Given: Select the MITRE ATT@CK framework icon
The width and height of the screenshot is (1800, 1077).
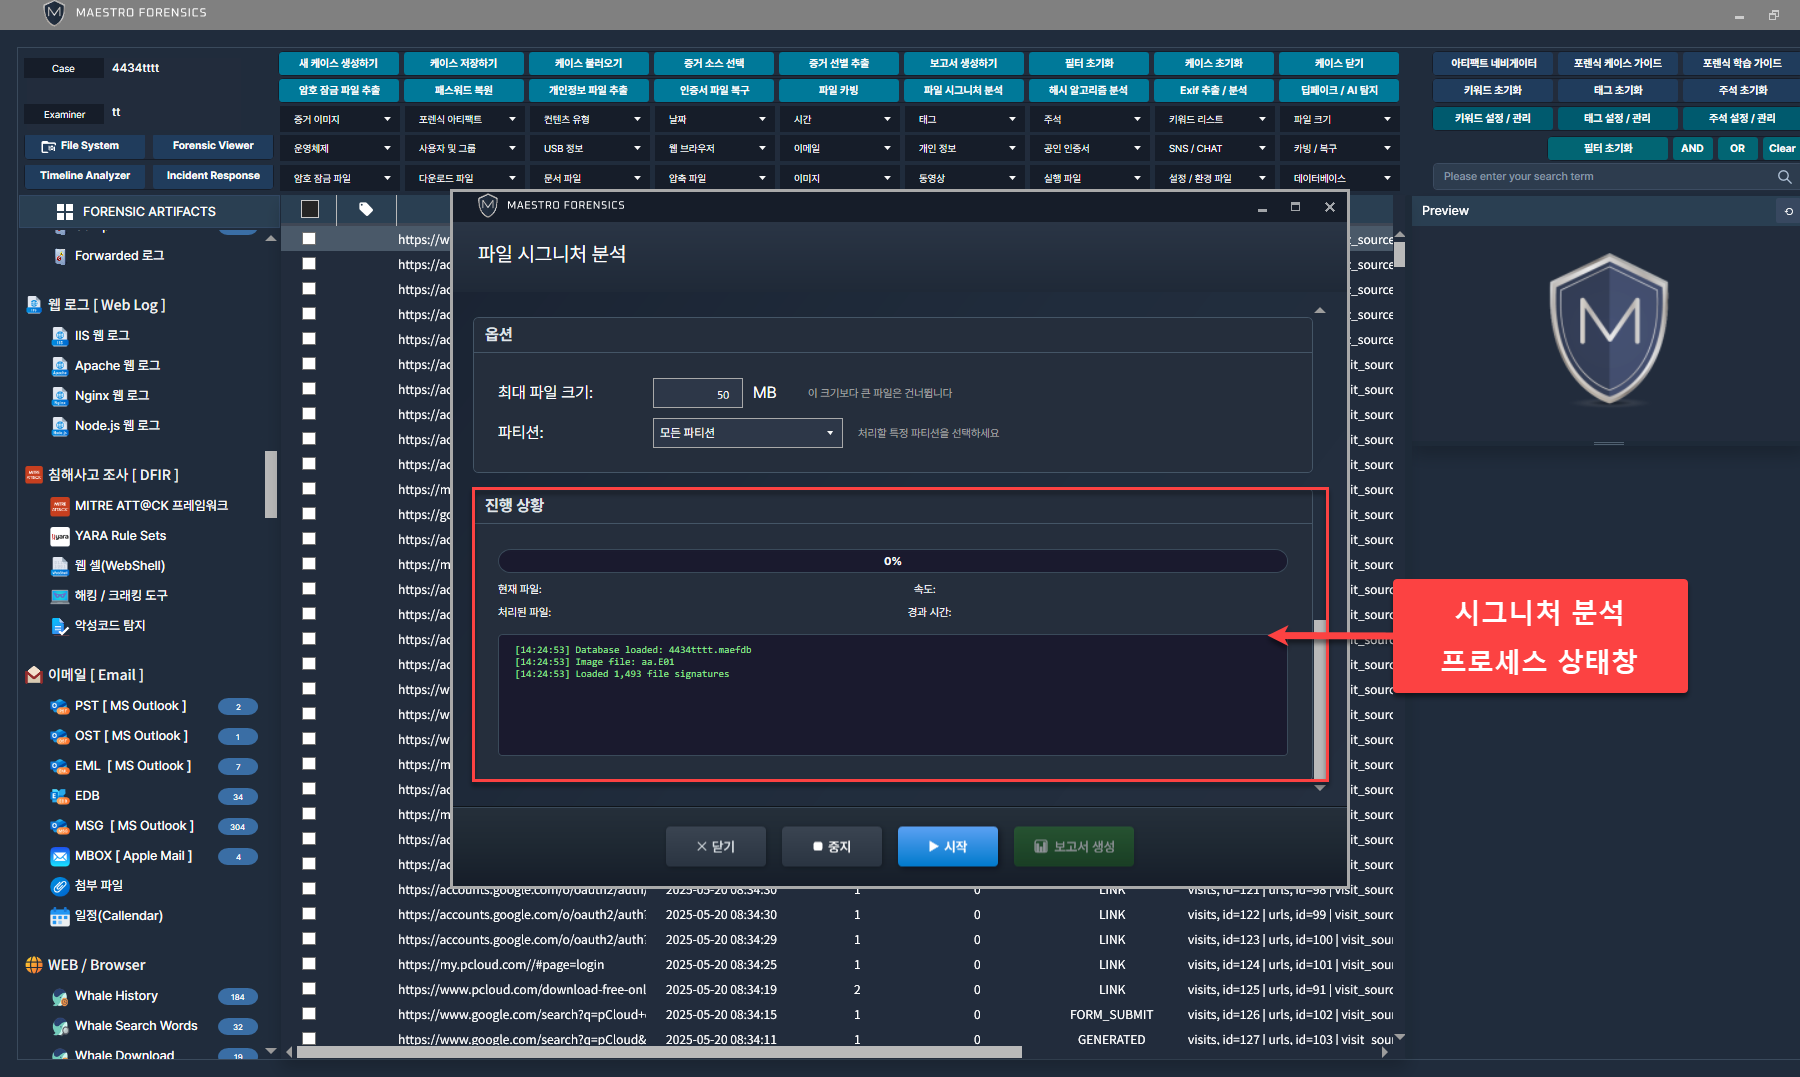Looking at the screenshot, I should click(x=60, y=506).
